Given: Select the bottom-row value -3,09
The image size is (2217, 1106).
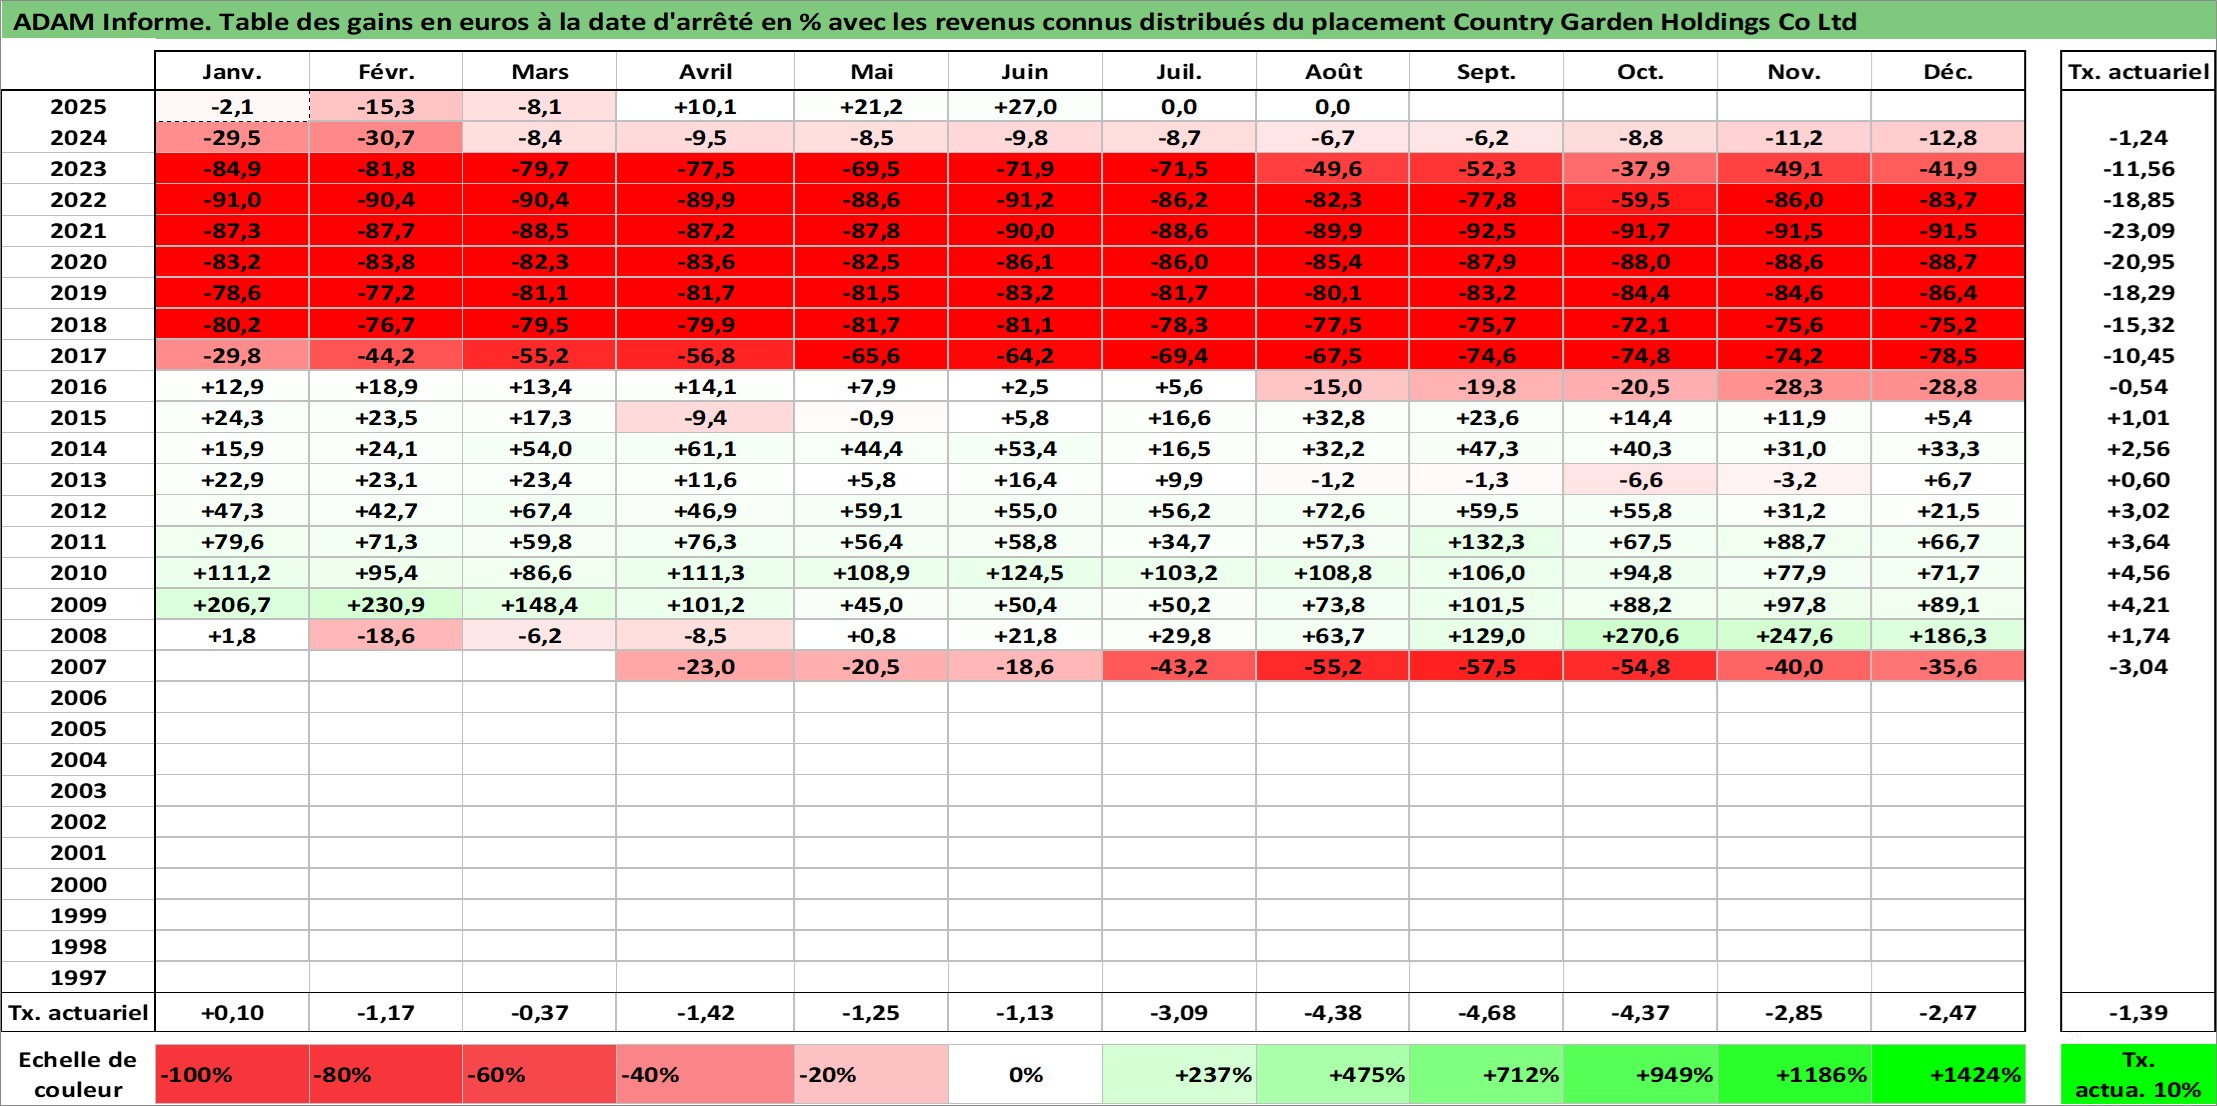Looking at the screenshot, I should tap(1179, 1013).
